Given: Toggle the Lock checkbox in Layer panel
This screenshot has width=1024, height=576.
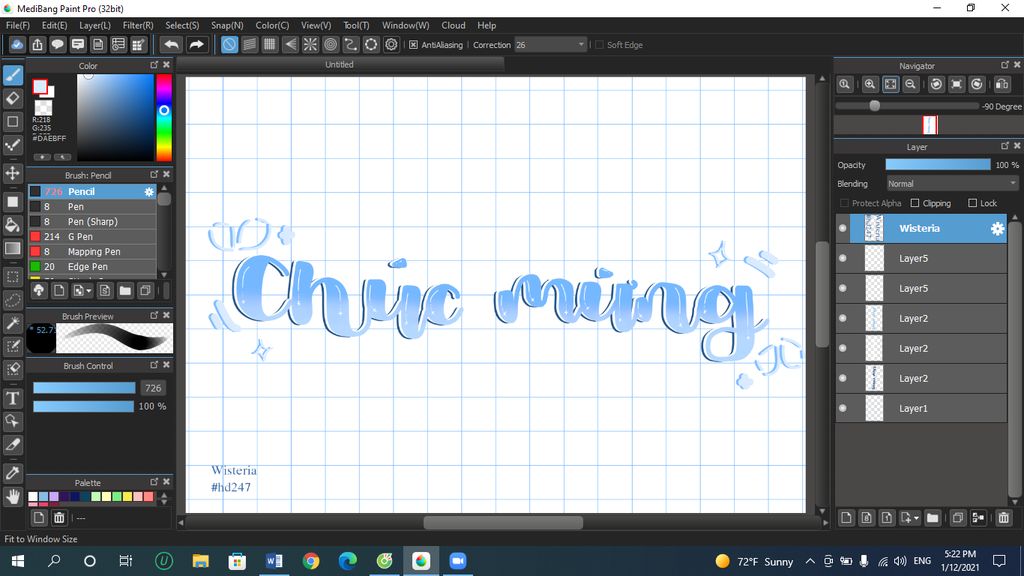Looking at the screenshot, I should click(x=972, y=203).
